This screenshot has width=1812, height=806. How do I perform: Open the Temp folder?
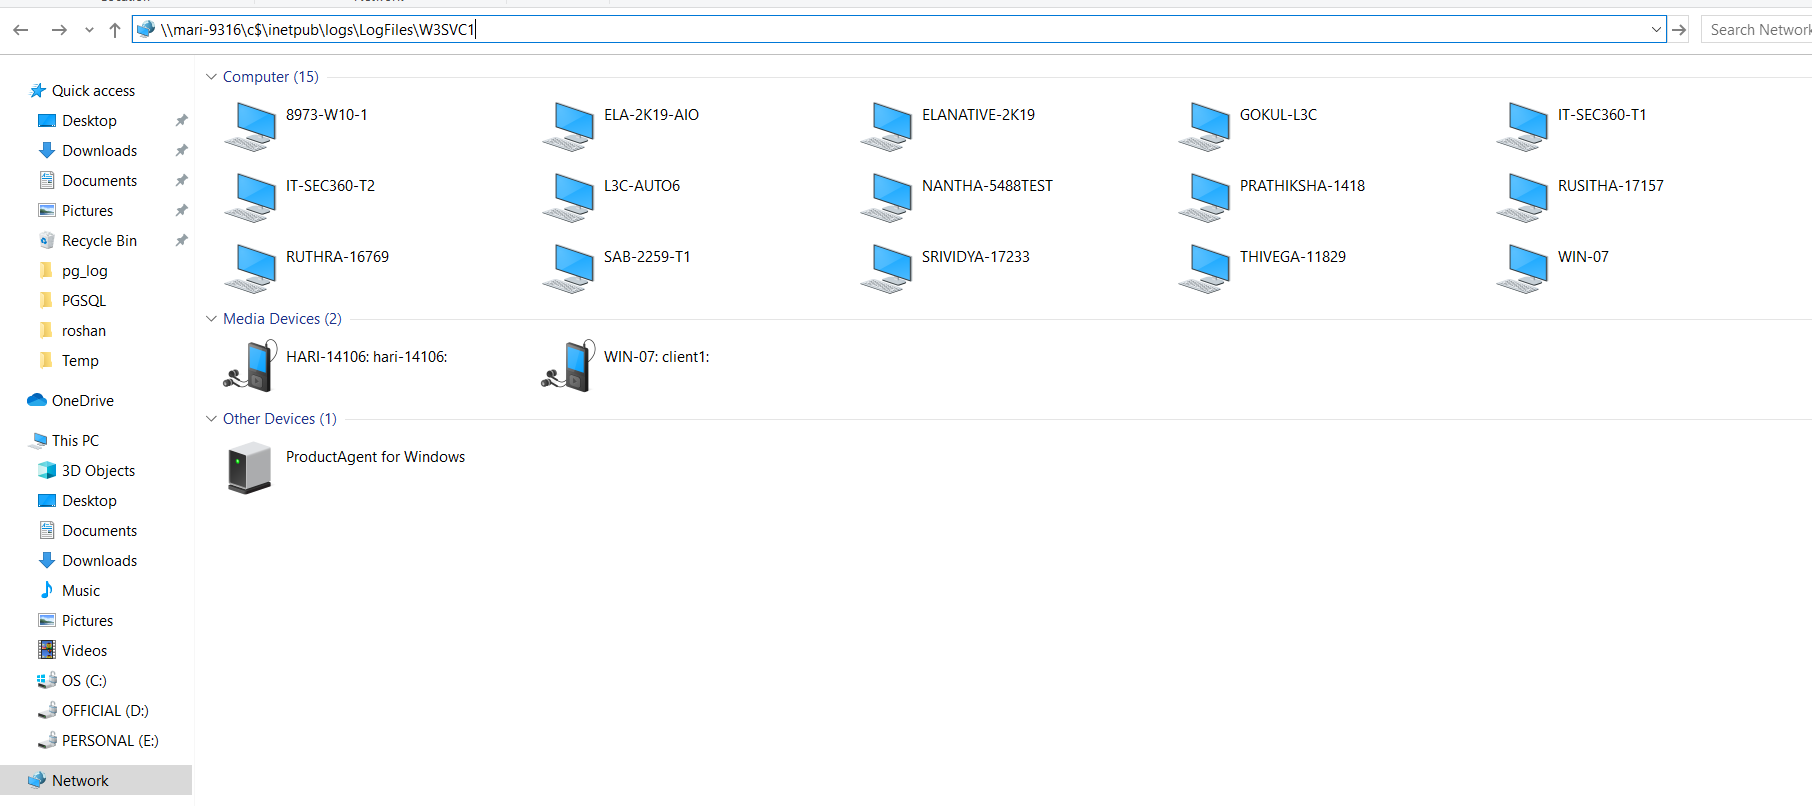pyautogui.click(x=80, y=361)
